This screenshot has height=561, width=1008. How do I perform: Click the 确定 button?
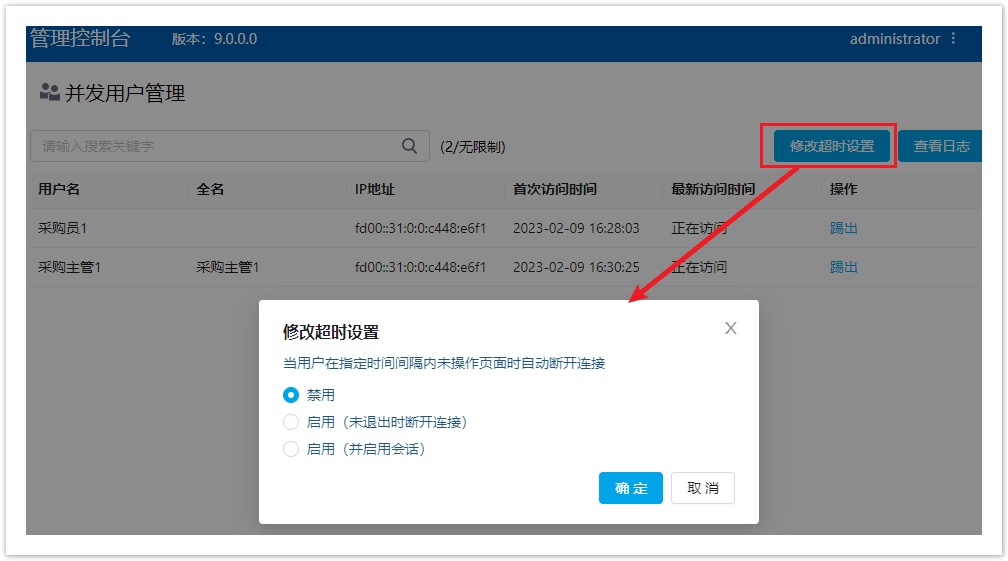pos(631,488)
